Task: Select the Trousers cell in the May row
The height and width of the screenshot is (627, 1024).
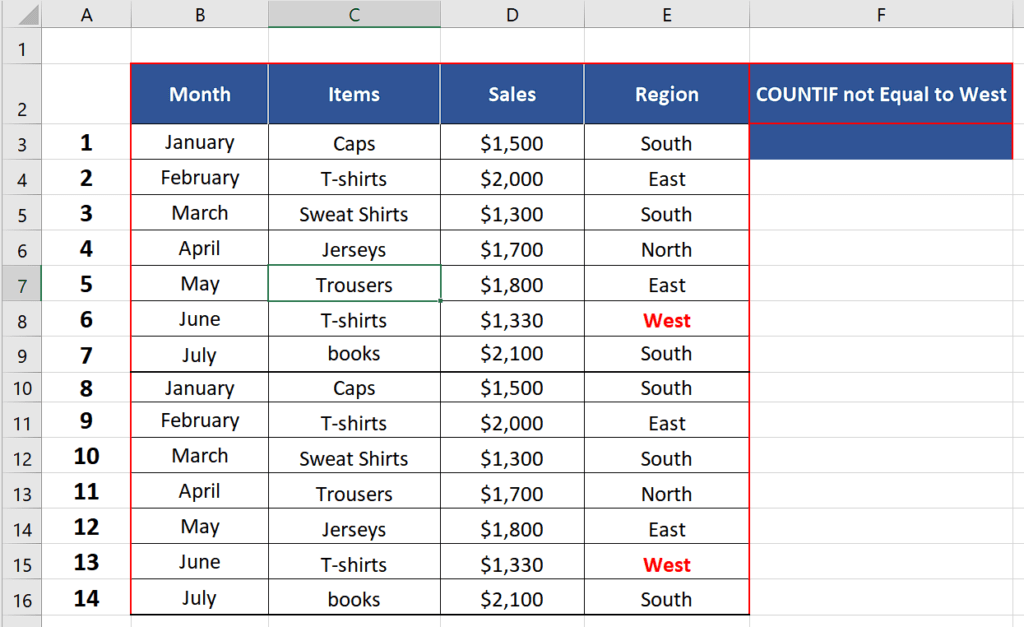Action: coord(353,283)
